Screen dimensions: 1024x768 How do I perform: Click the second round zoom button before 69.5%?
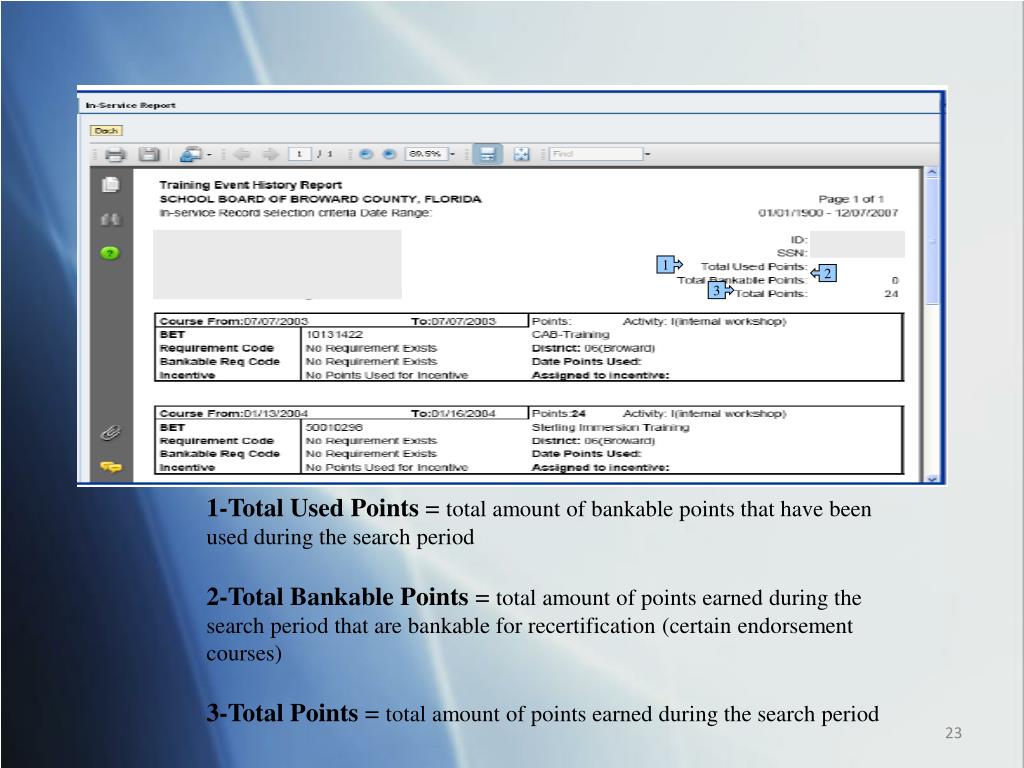[x=389, y=154]
